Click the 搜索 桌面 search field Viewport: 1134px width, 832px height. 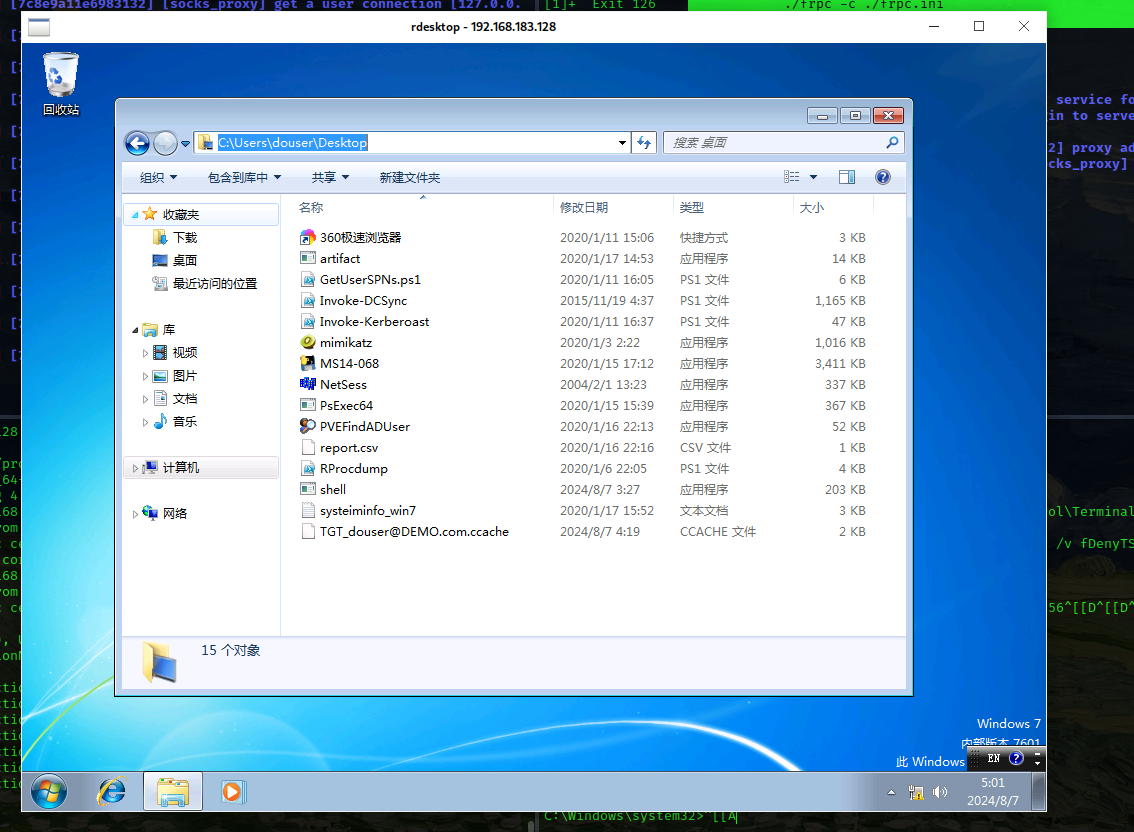click(774, 143)
